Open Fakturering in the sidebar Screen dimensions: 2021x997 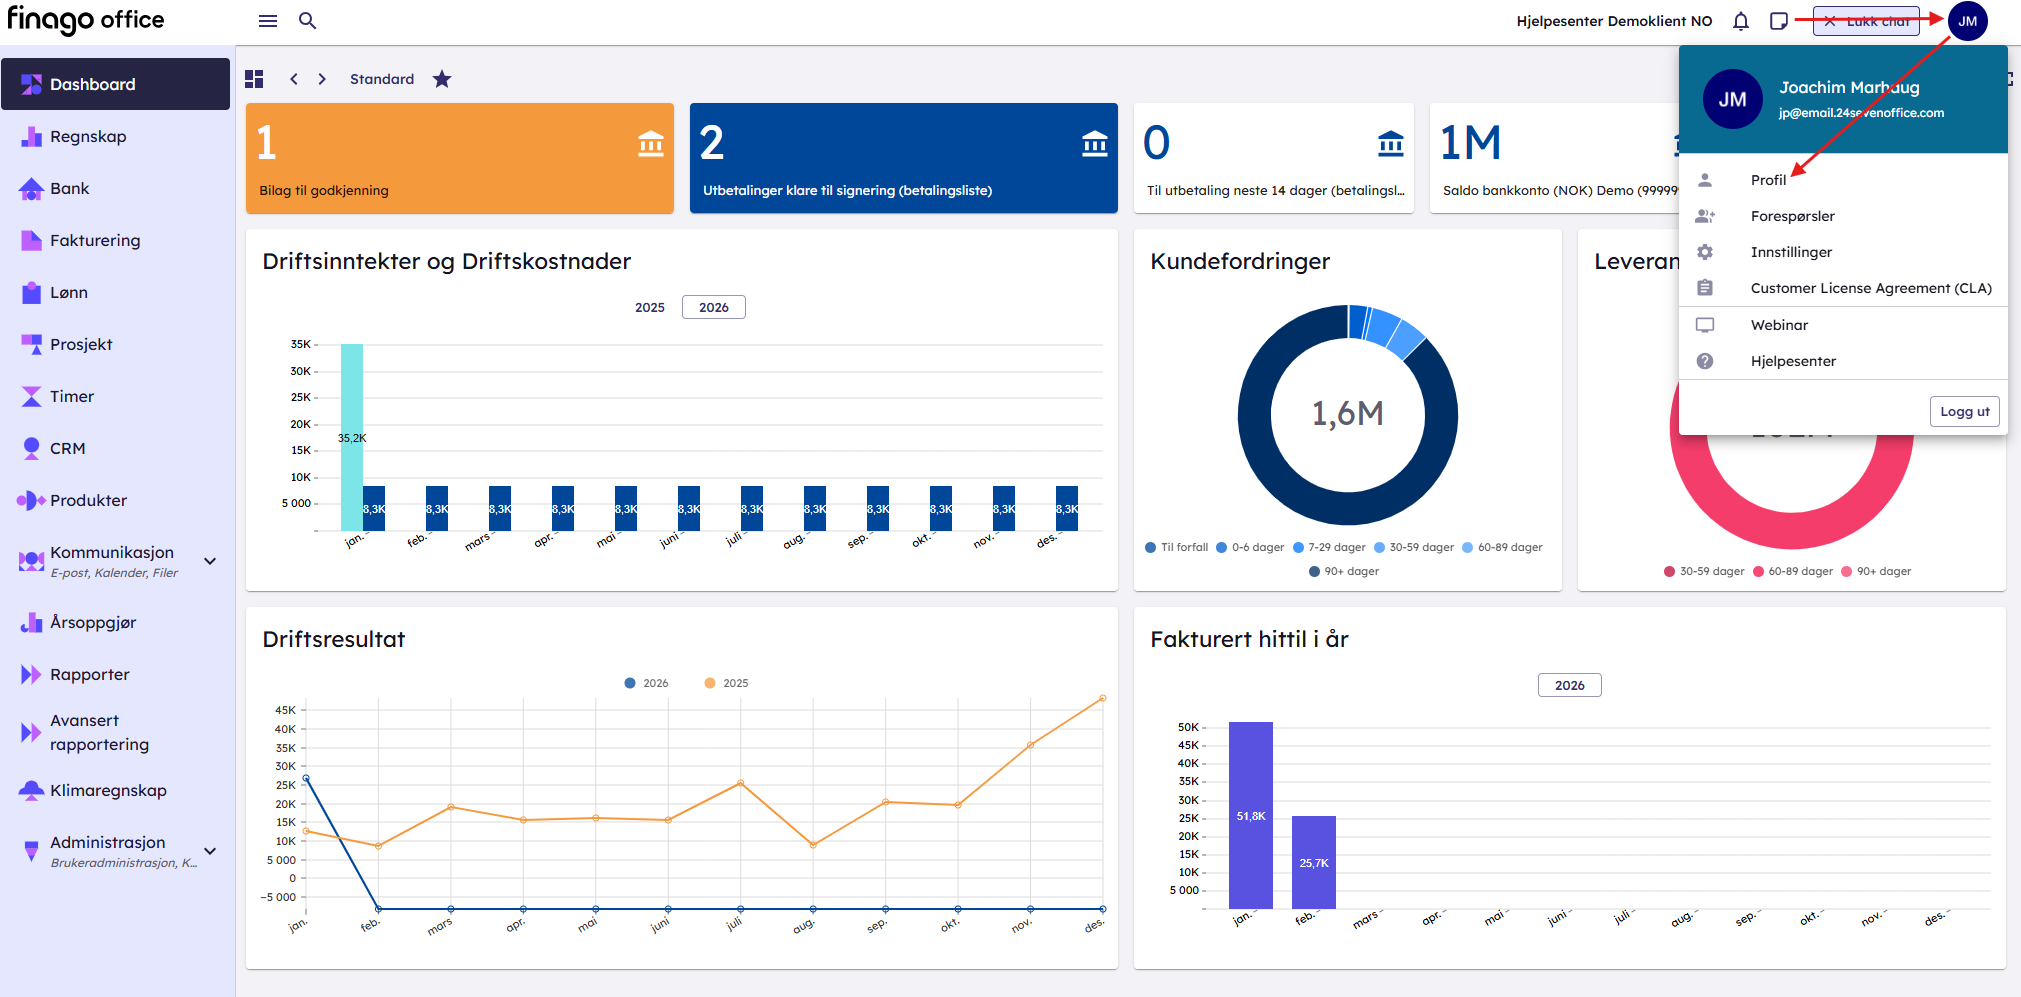(95, 240)
